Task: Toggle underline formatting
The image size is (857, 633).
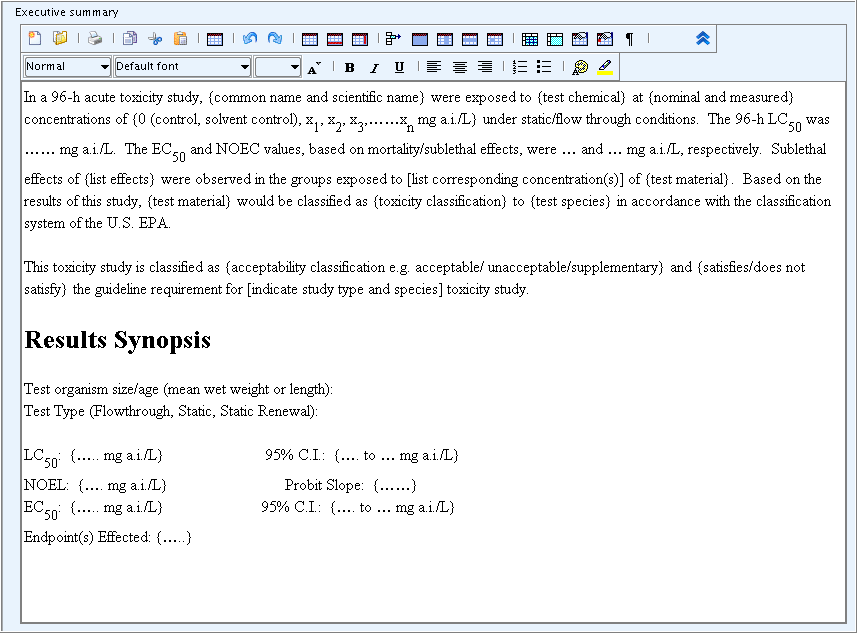Action: 400,67
